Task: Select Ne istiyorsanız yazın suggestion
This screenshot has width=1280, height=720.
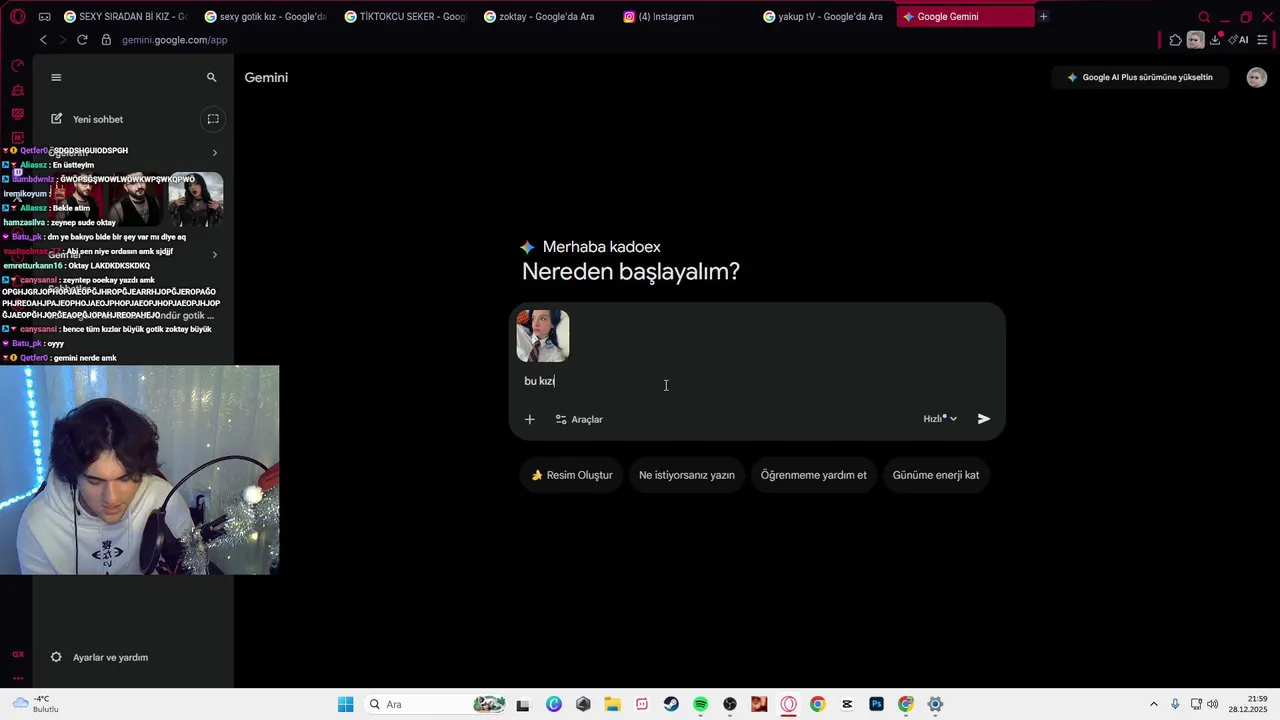Action: coord(687,475)
